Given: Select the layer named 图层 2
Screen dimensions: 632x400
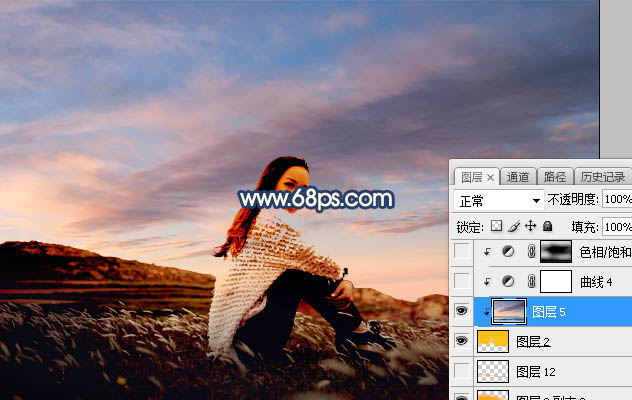Looking at the screenshot, I should pos(533,342).
